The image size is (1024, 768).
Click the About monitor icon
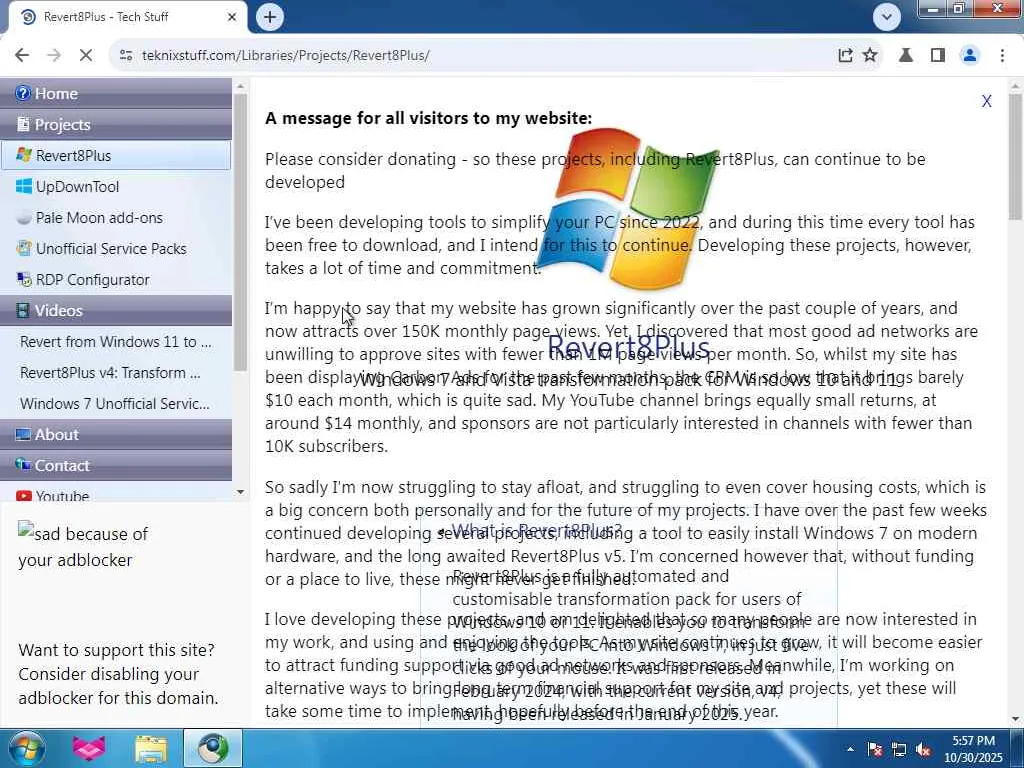tap(23, 434)
